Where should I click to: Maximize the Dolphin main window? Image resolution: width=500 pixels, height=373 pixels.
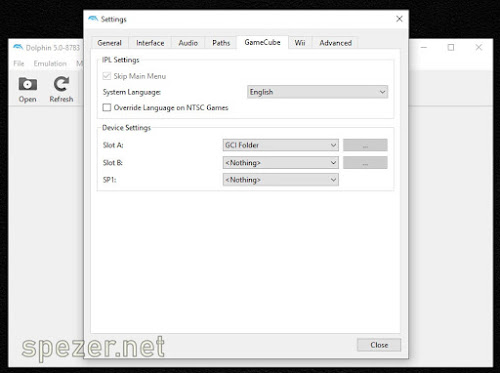[451, 47]
